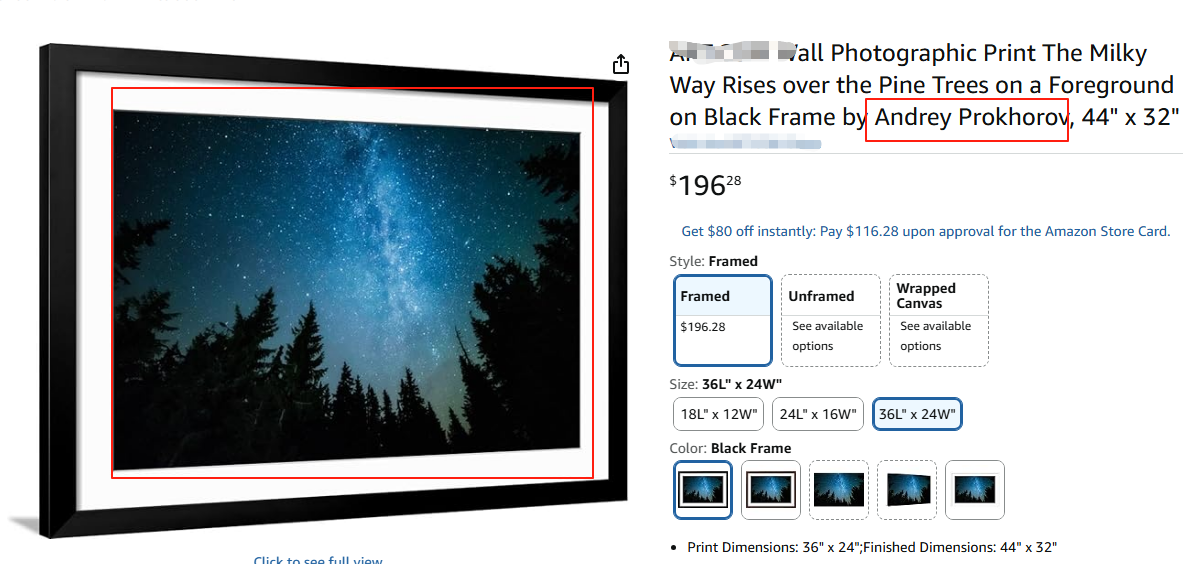Select the Framed style option
The image size is (1203, 564).
(x=723, y=320)
